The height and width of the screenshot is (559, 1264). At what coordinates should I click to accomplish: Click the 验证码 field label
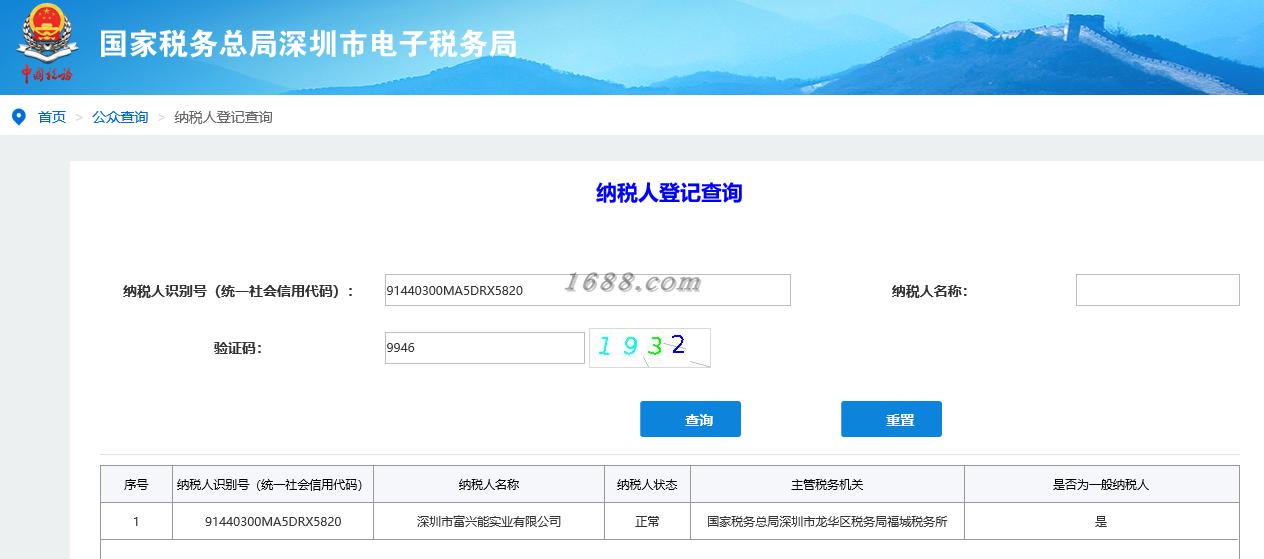click(238, 348)
